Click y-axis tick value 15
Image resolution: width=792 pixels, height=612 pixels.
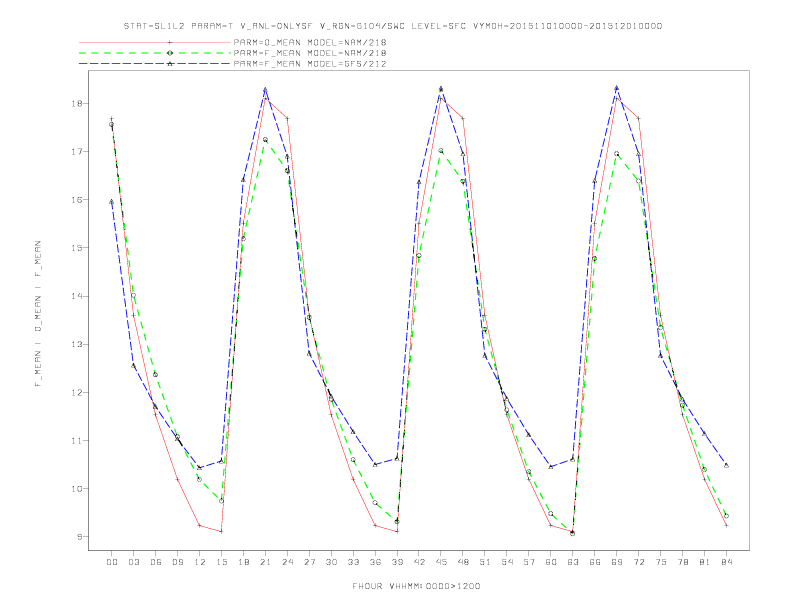point(79,248)
